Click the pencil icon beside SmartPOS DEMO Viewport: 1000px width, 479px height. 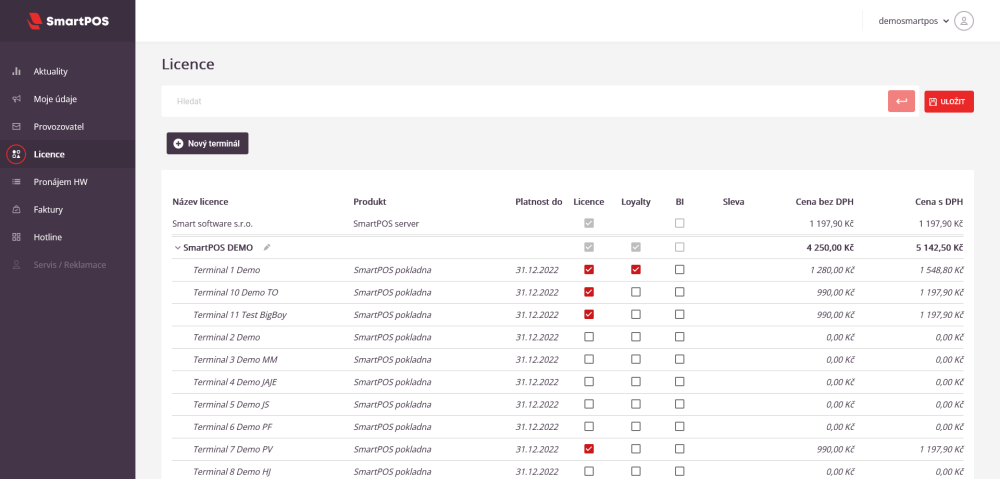(x=267, y=247)
